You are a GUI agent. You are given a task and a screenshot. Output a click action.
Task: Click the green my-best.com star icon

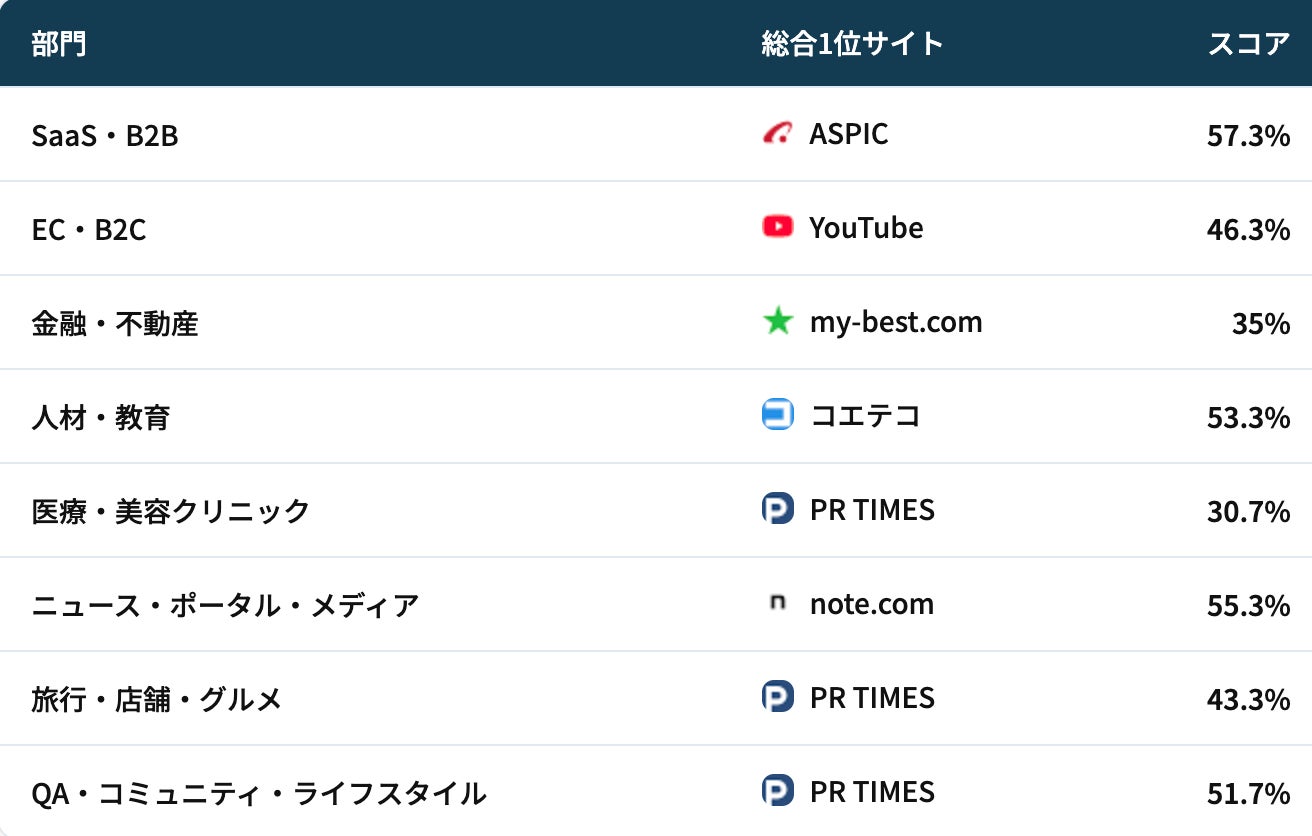[x=777, y=322]
